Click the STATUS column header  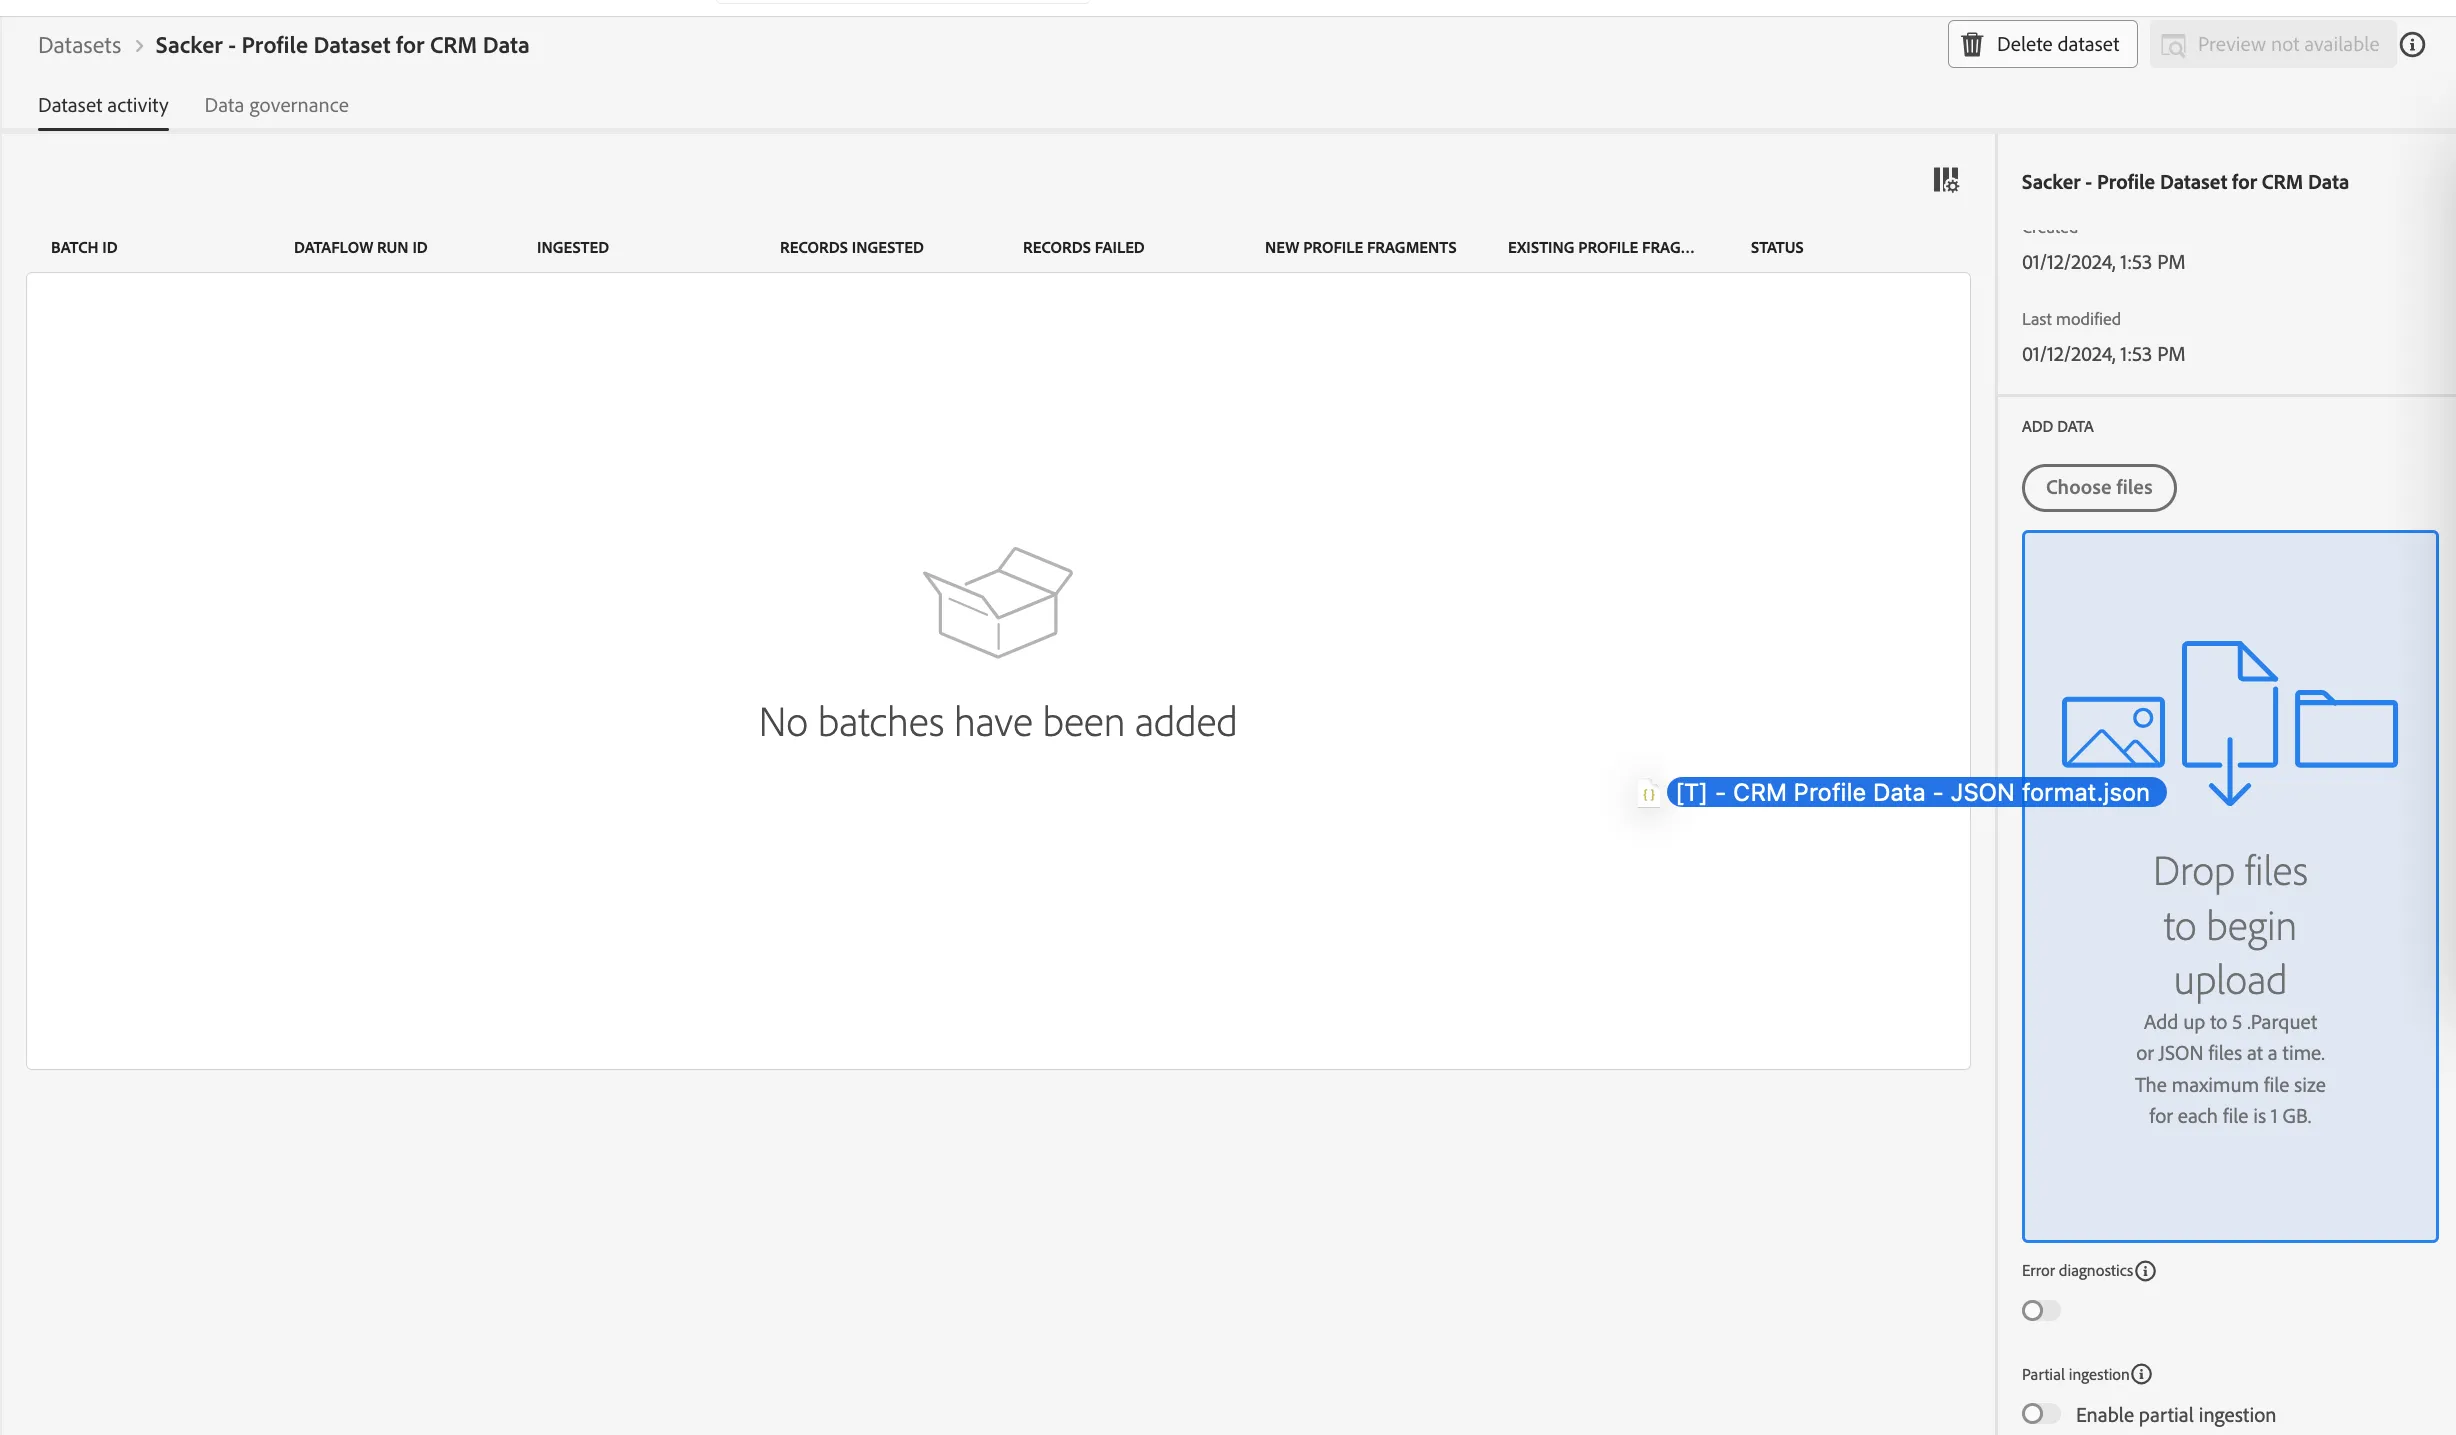pos(1777,247)
